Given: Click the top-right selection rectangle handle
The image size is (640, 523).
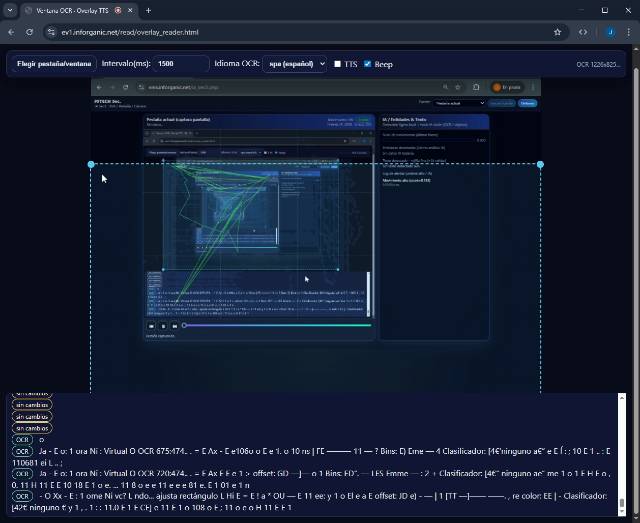Looking at the screenshot, I should pyautogui.click(x=540, y=164).
